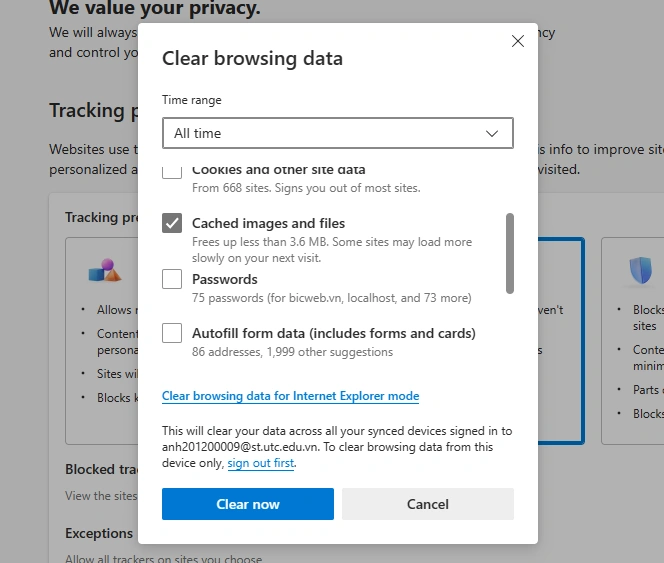The image size is (664, 563).
Task: Open Clear browsing data for Internet Explorer mode
Action: pyautogui.click(x=290, y=396)
